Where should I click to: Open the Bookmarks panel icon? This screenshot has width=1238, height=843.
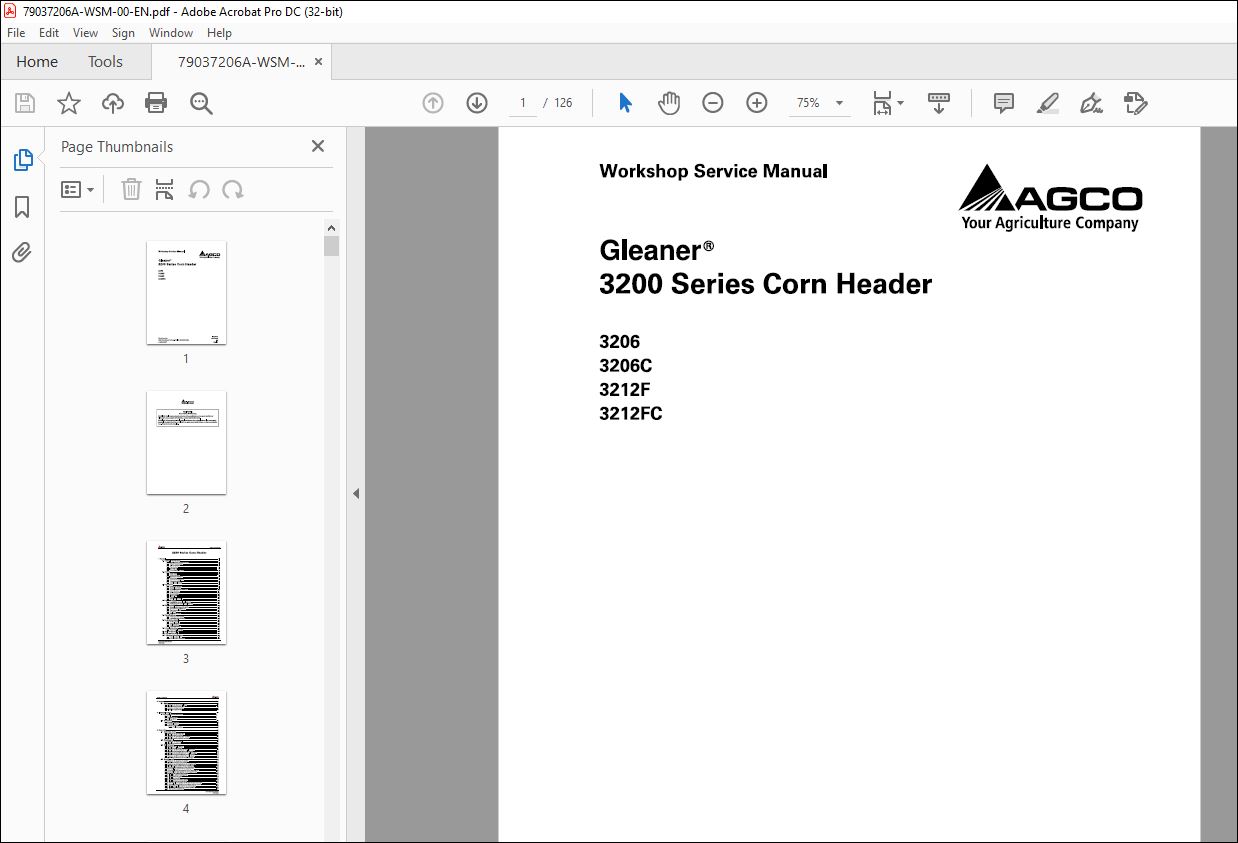[22, 207]
